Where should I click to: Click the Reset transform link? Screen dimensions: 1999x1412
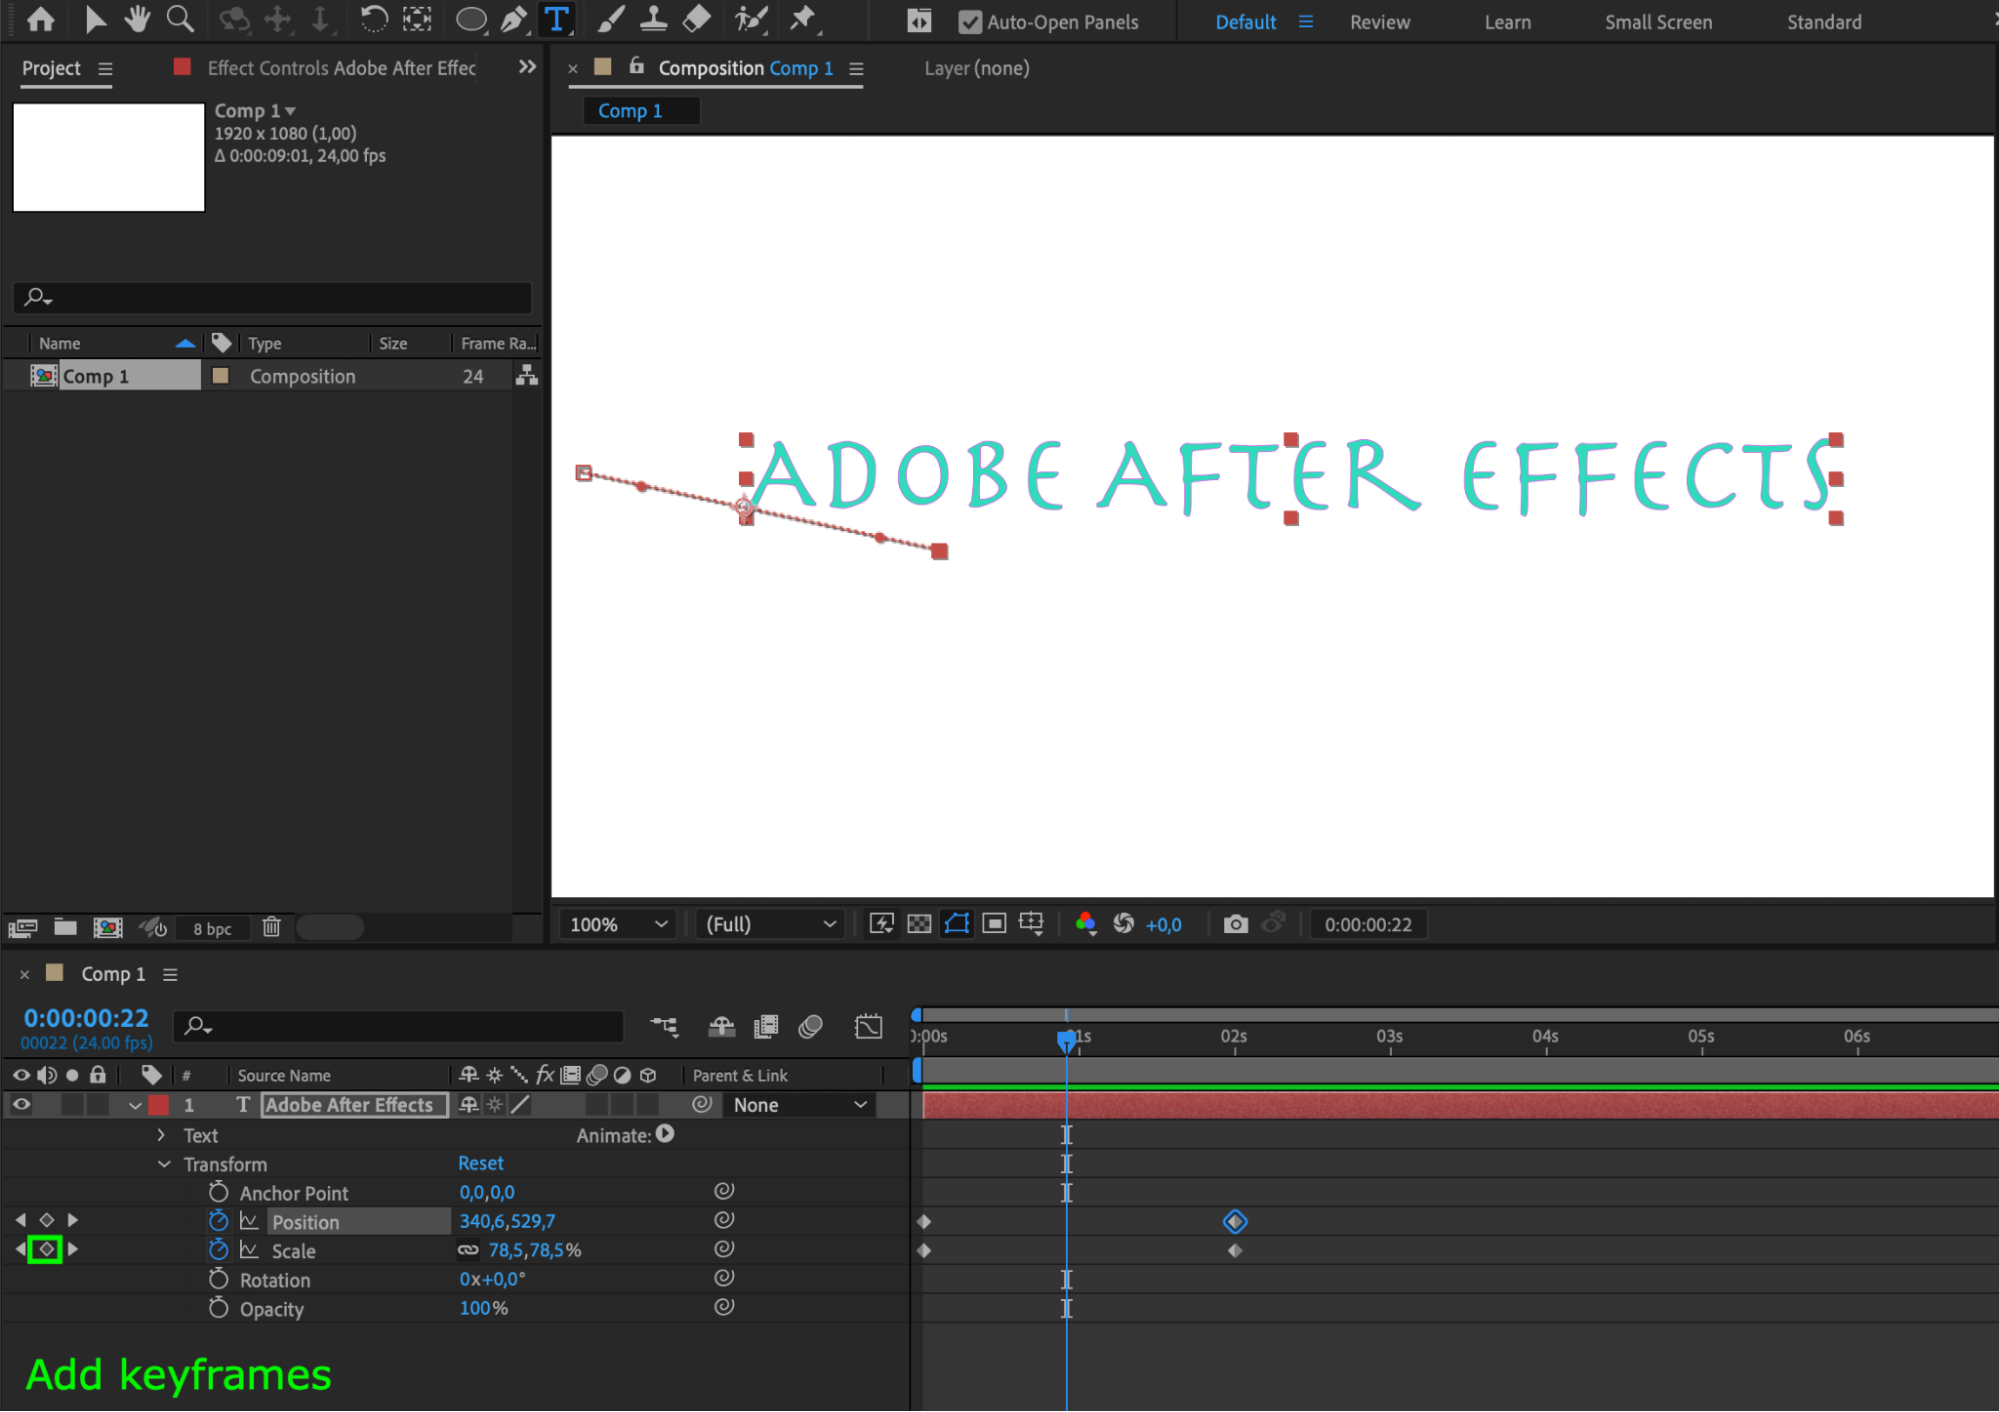click(x=481, y=1163)
